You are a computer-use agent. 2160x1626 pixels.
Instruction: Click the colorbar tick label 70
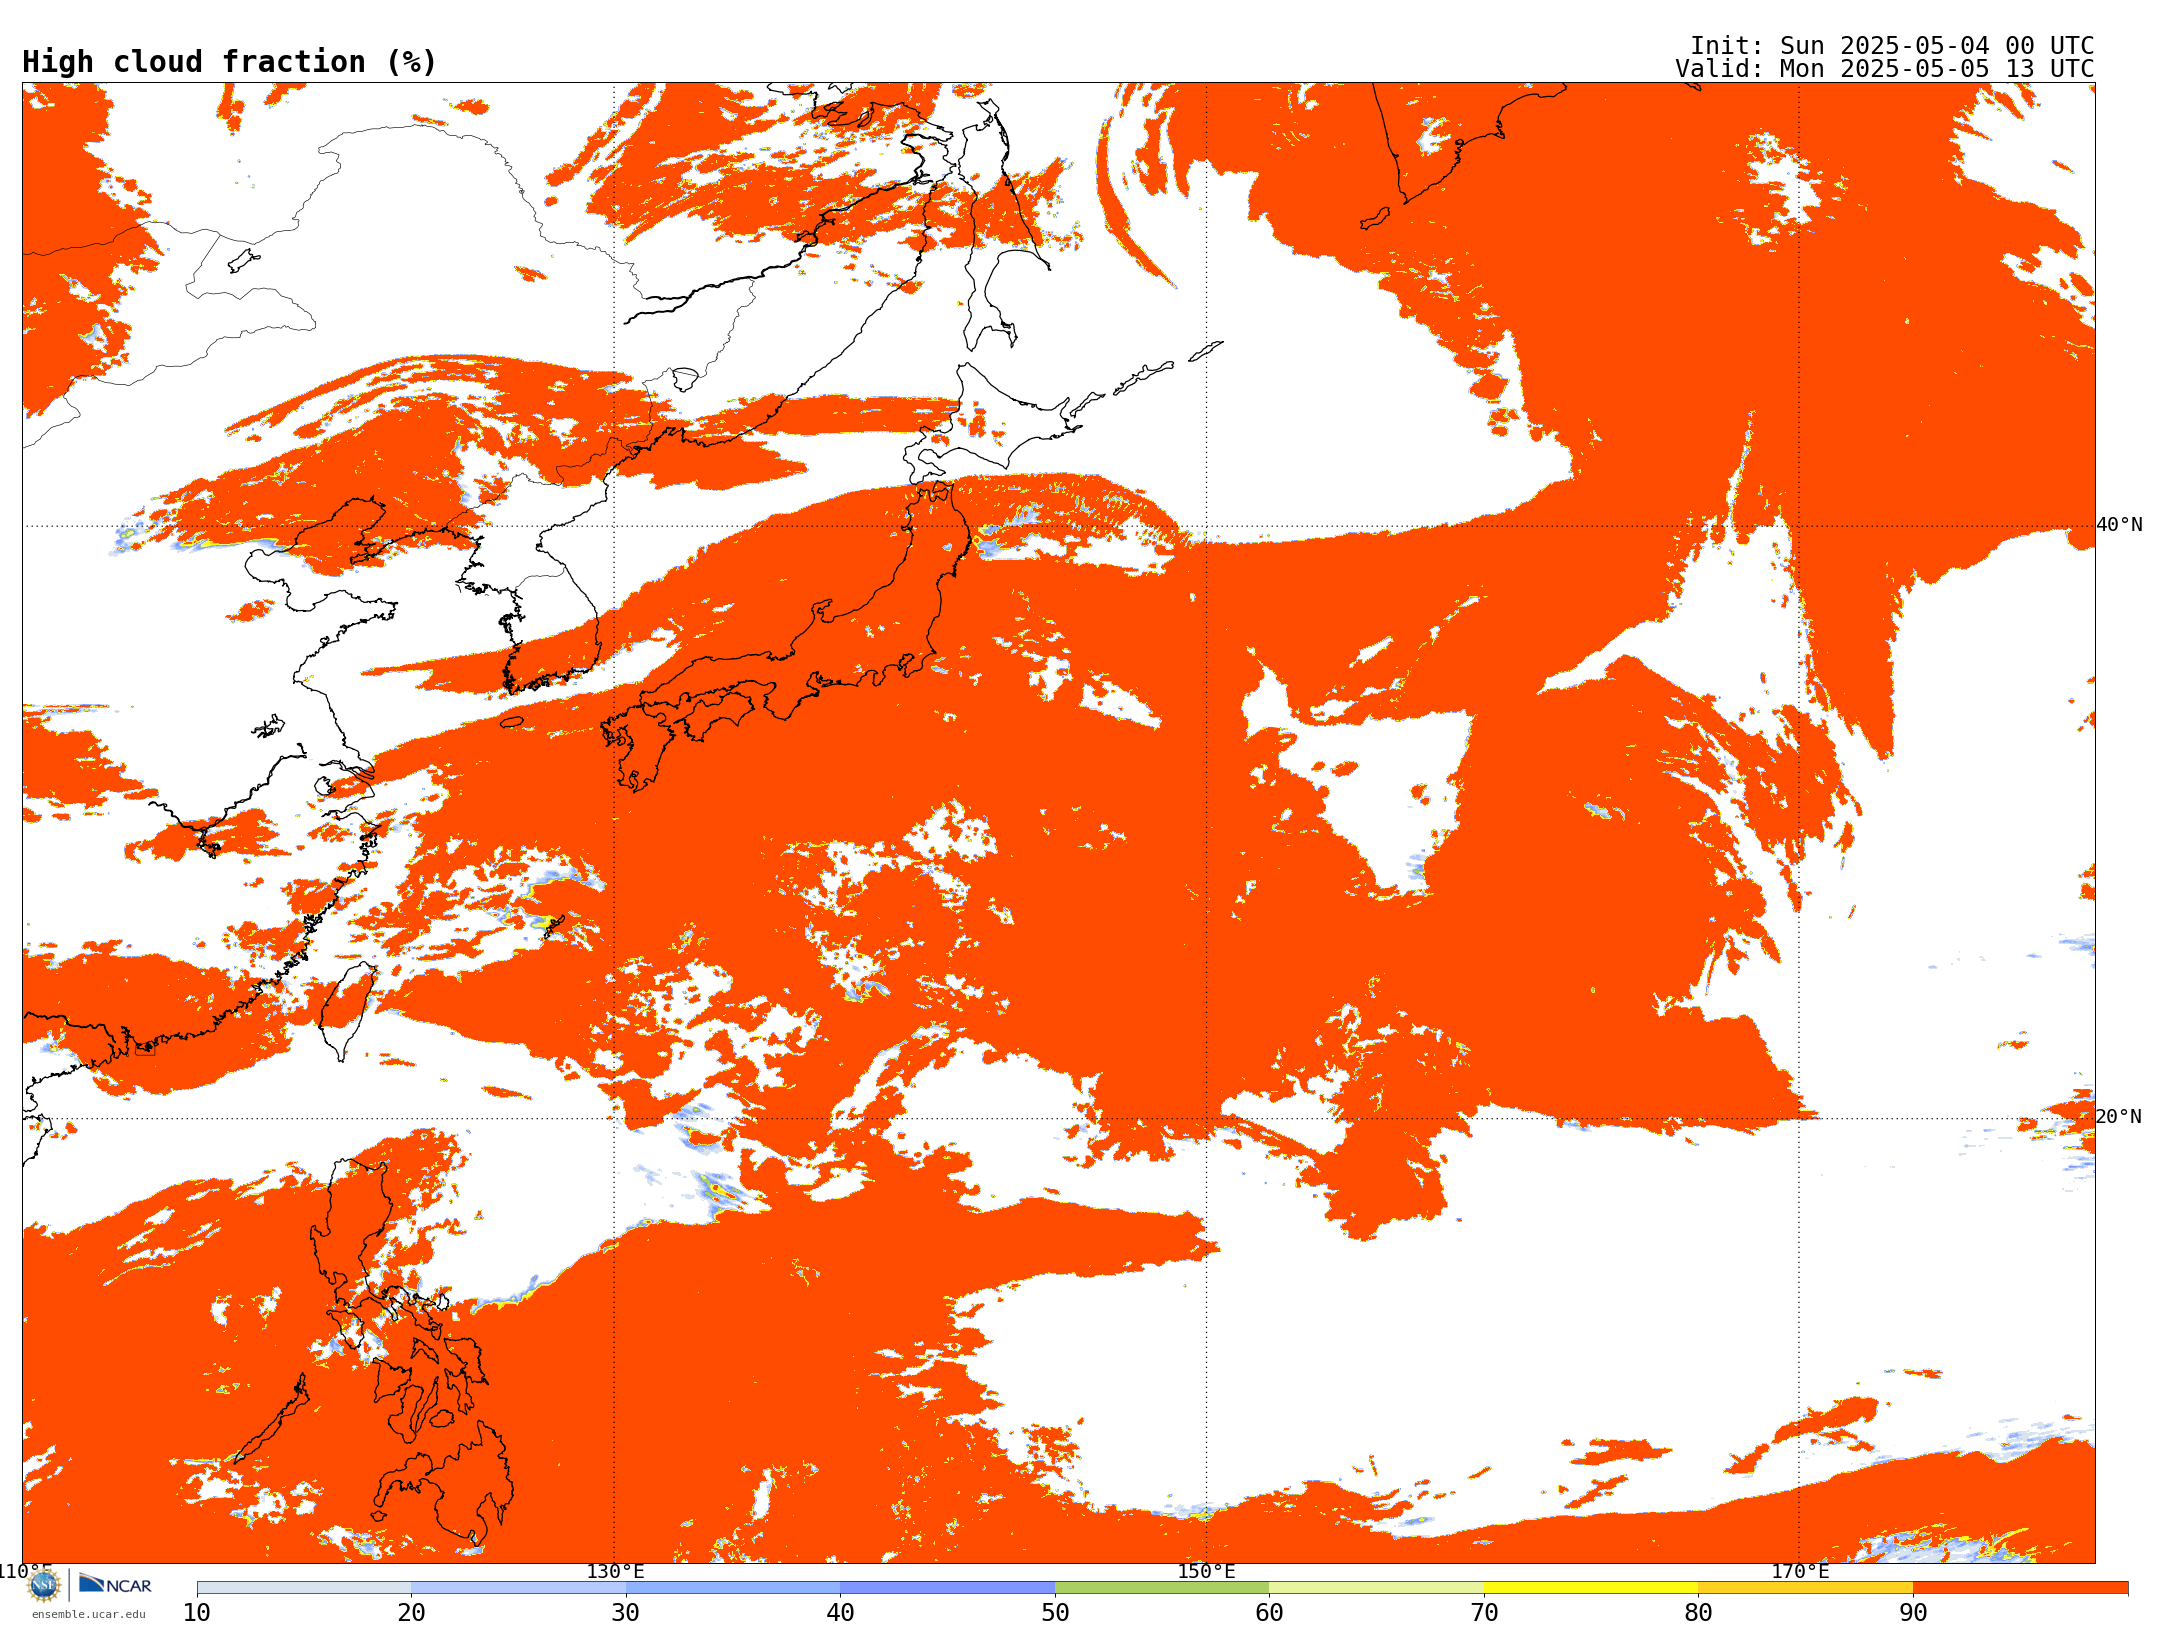(1484, 1613)
